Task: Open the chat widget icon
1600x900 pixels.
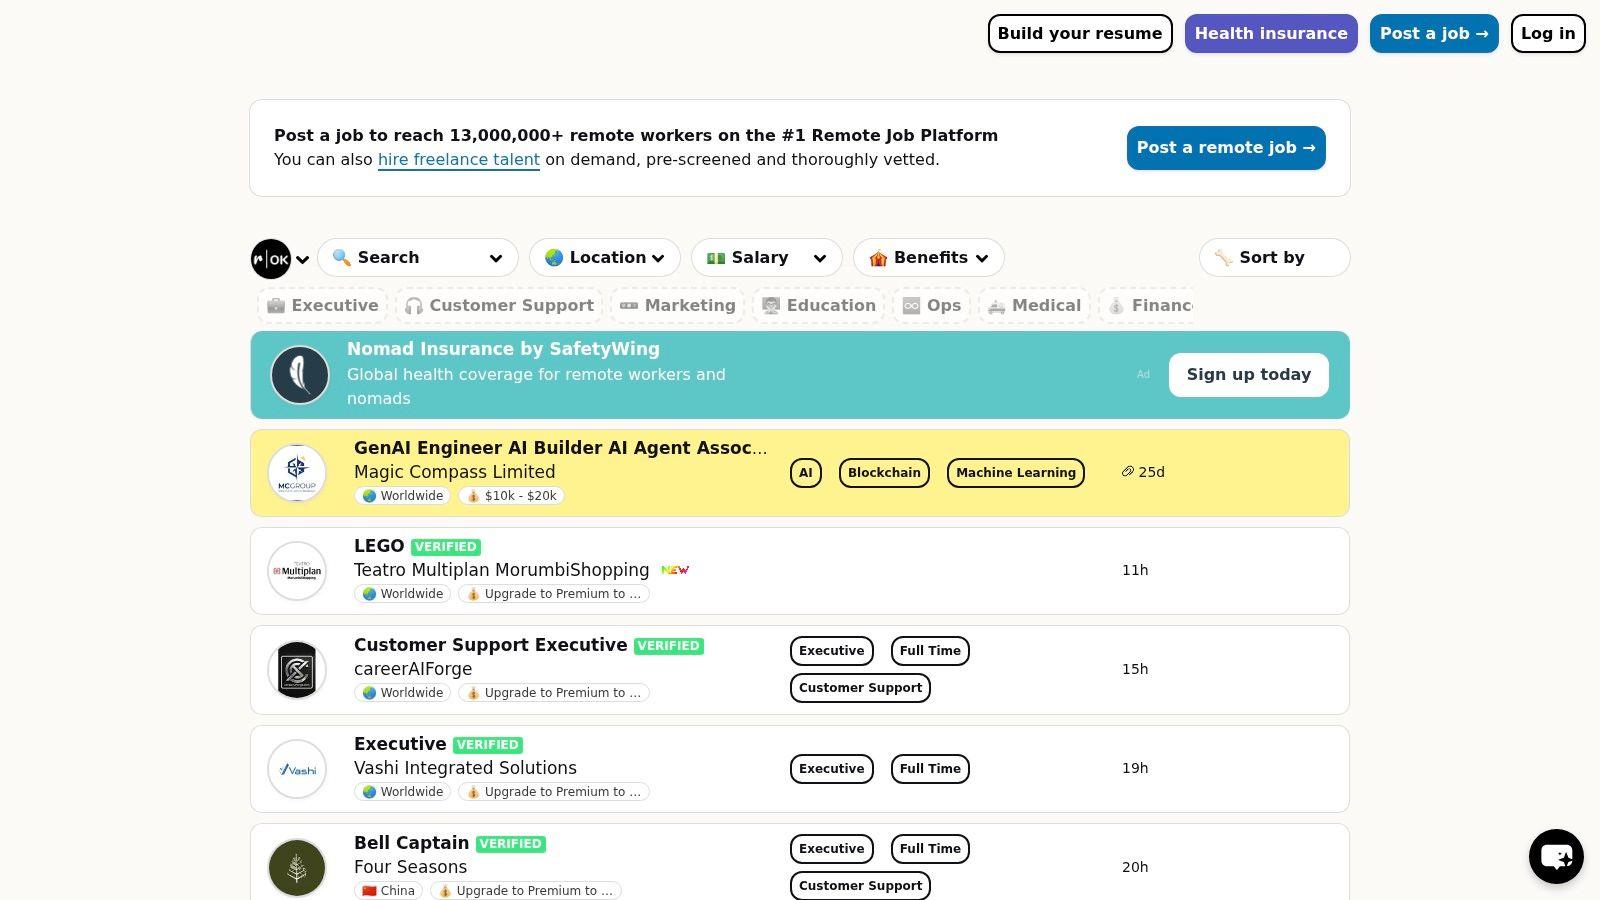Action: click(1556, 857)
